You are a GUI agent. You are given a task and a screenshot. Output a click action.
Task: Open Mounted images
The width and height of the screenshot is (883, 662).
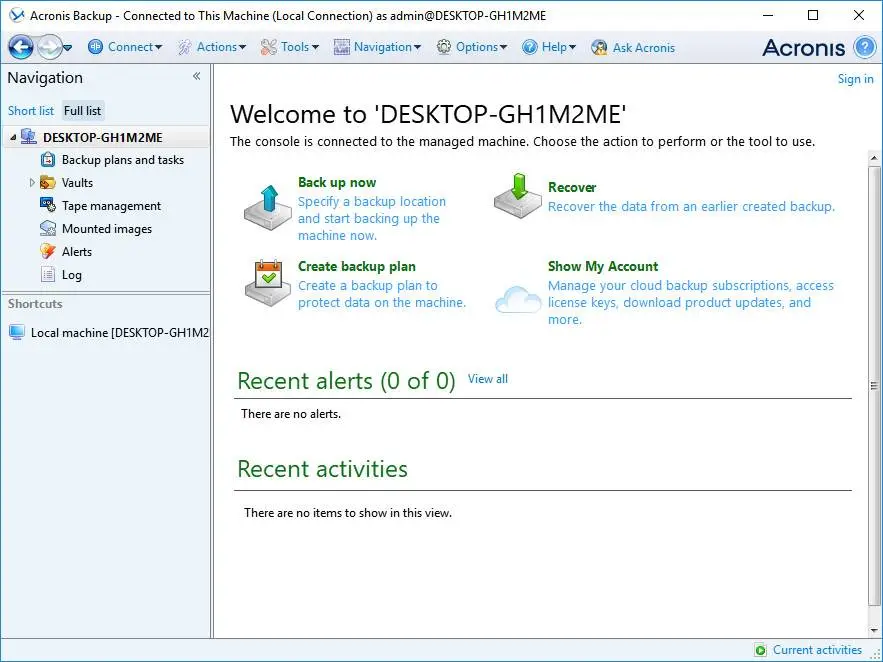pyautogui.click(x=107, y=229)
